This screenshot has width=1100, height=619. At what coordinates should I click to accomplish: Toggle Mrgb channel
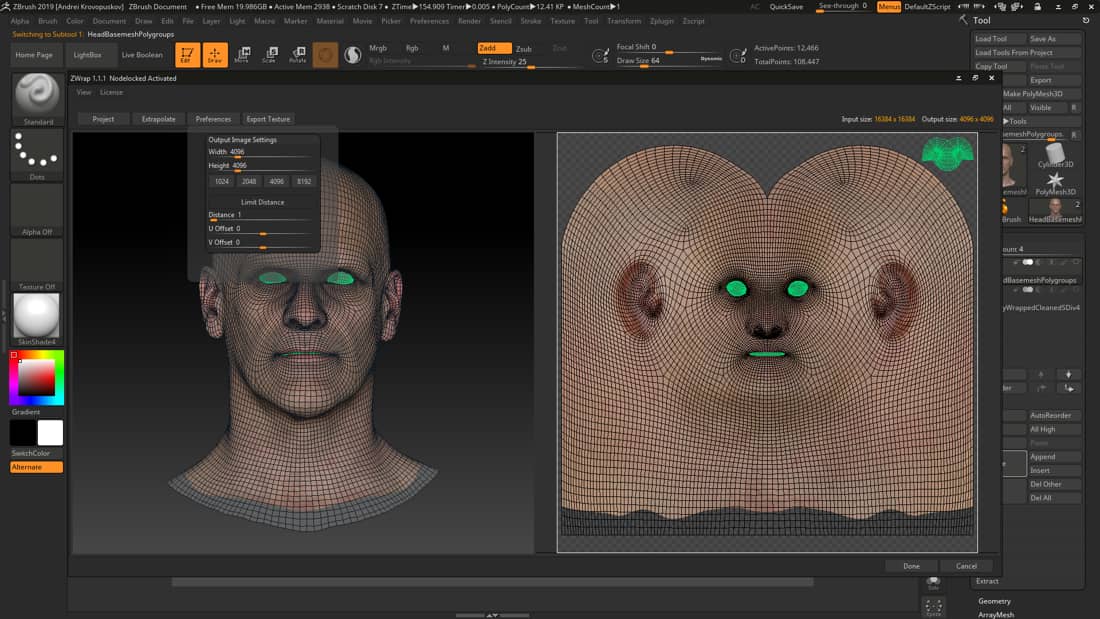(x=378, y=48)
